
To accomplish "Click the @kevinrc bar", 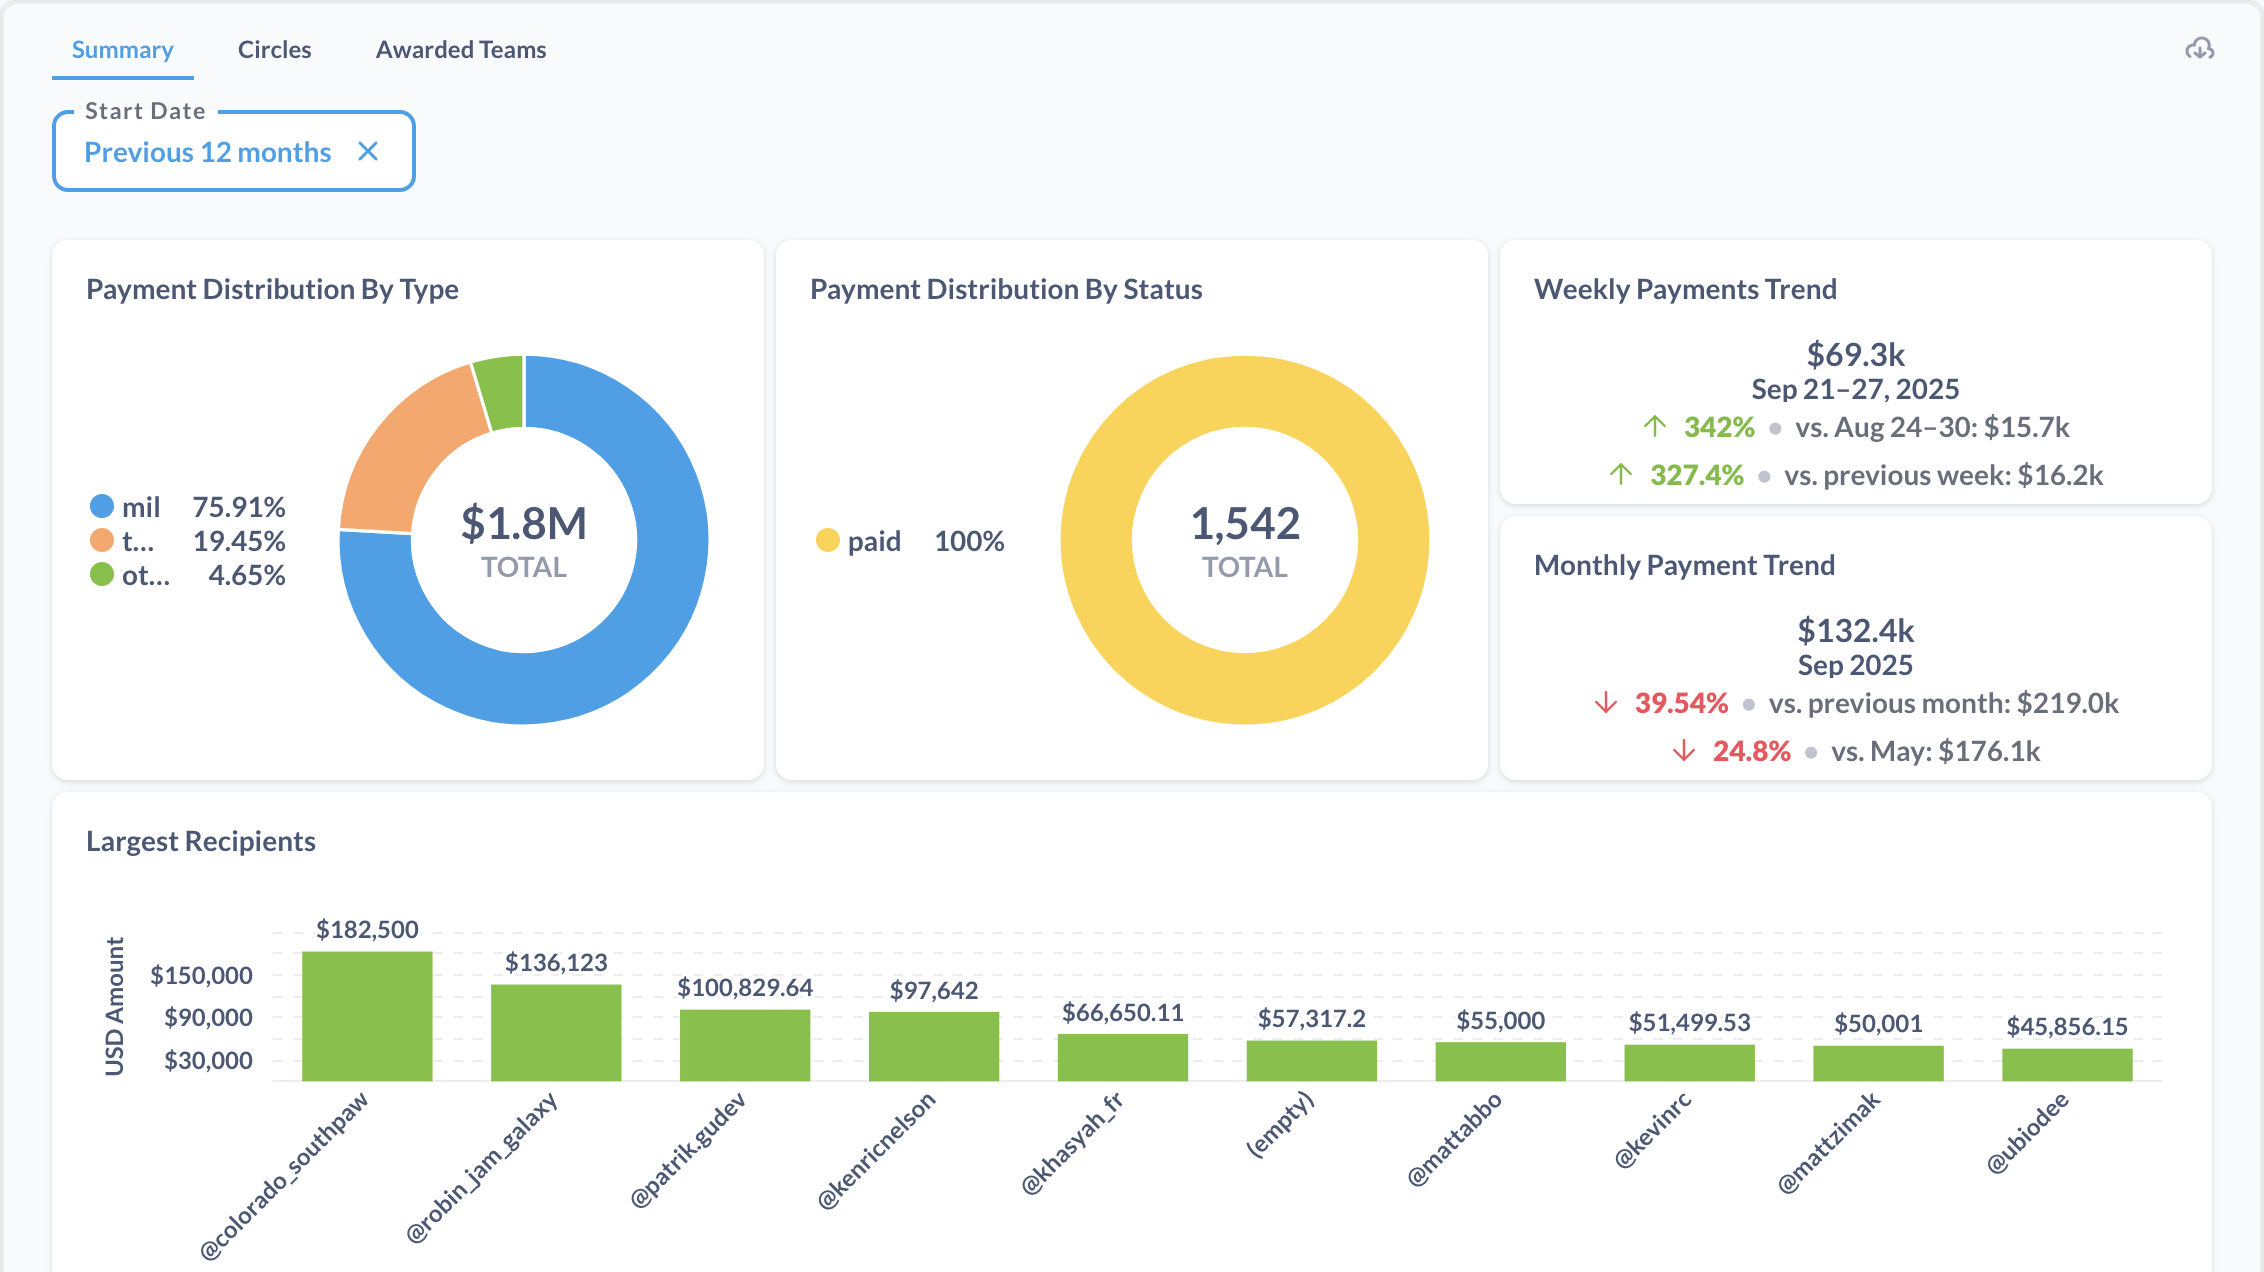I will coord(1690,1063).
